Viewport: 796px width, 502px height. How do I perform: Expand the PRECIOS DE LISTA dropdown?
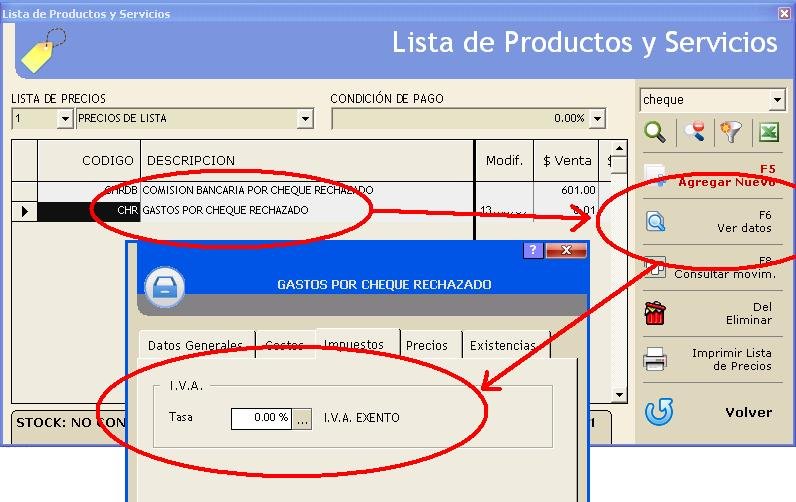(305, 119)
